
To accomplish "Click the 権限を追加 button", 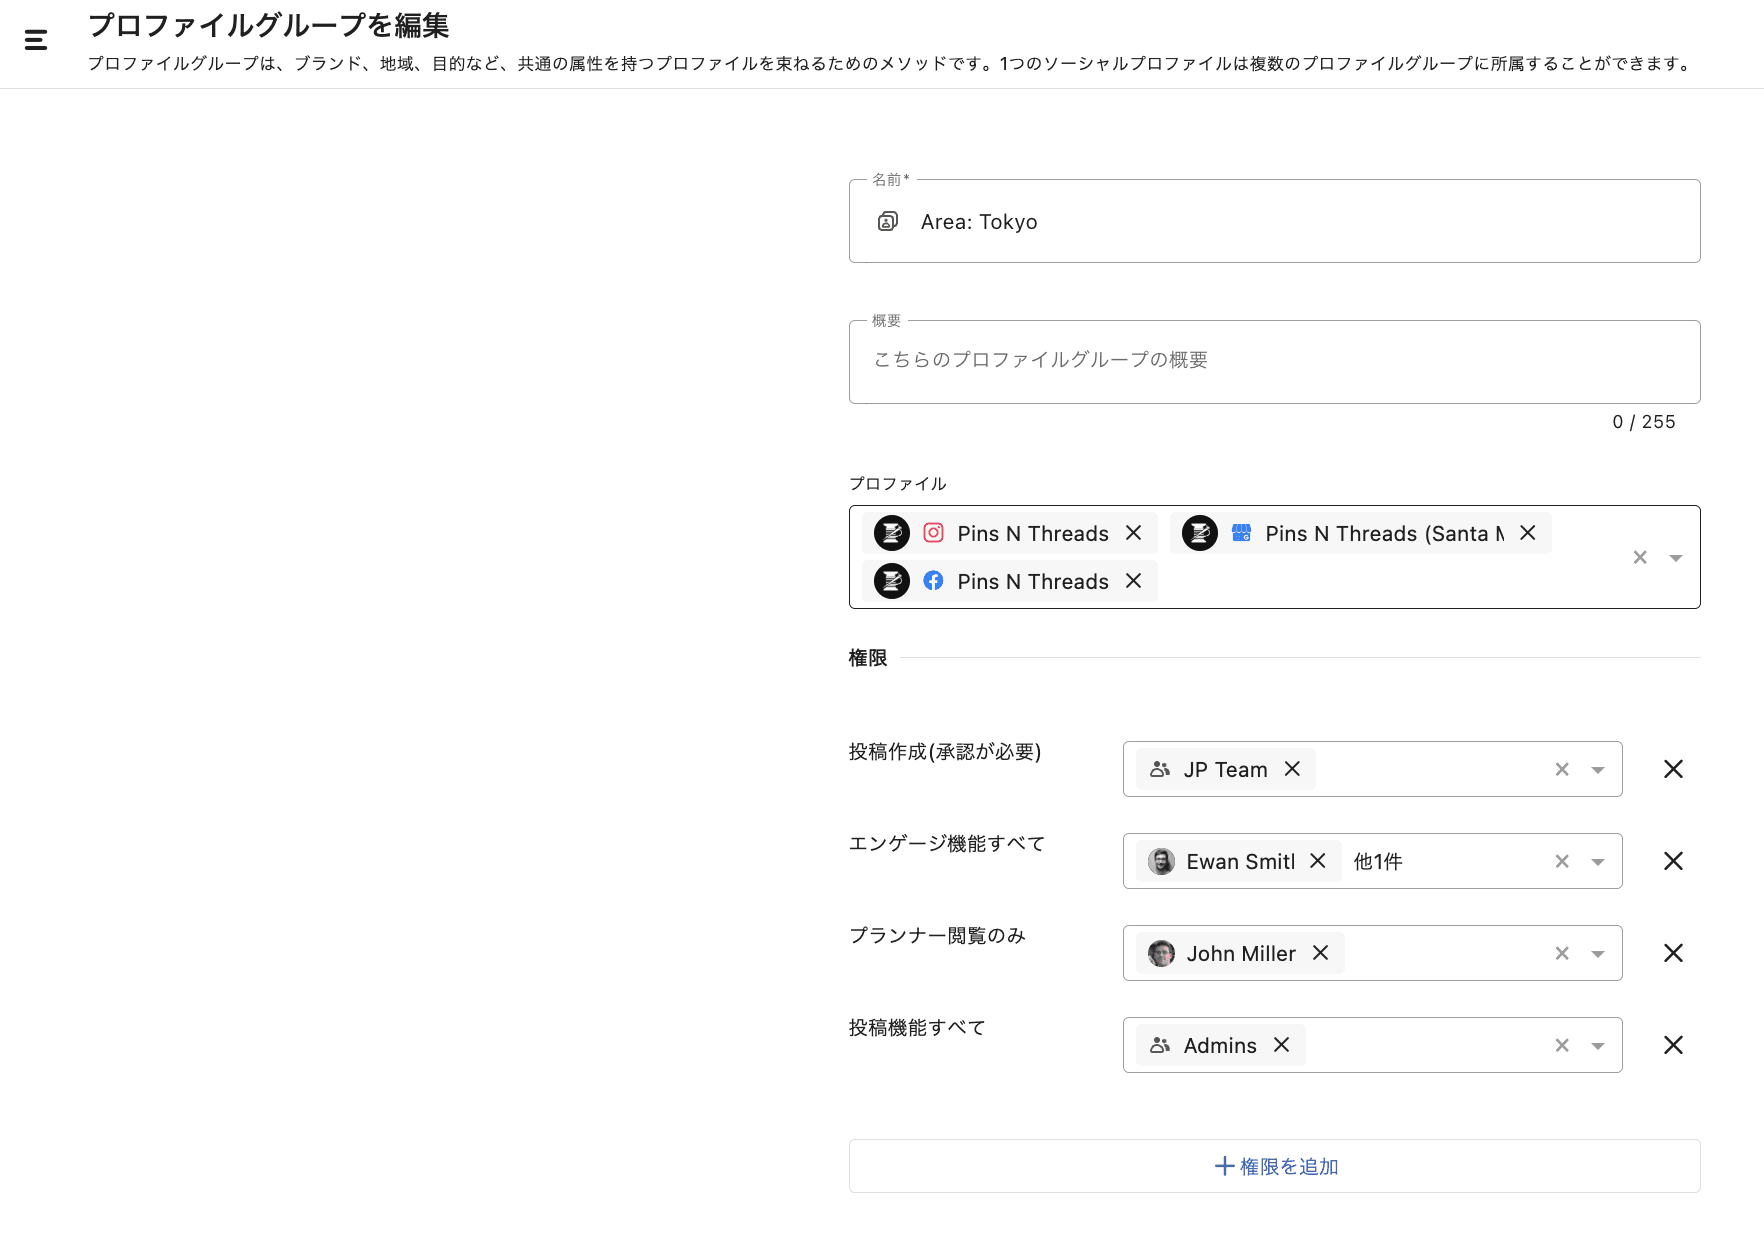I will [x=1274, y=1166].
